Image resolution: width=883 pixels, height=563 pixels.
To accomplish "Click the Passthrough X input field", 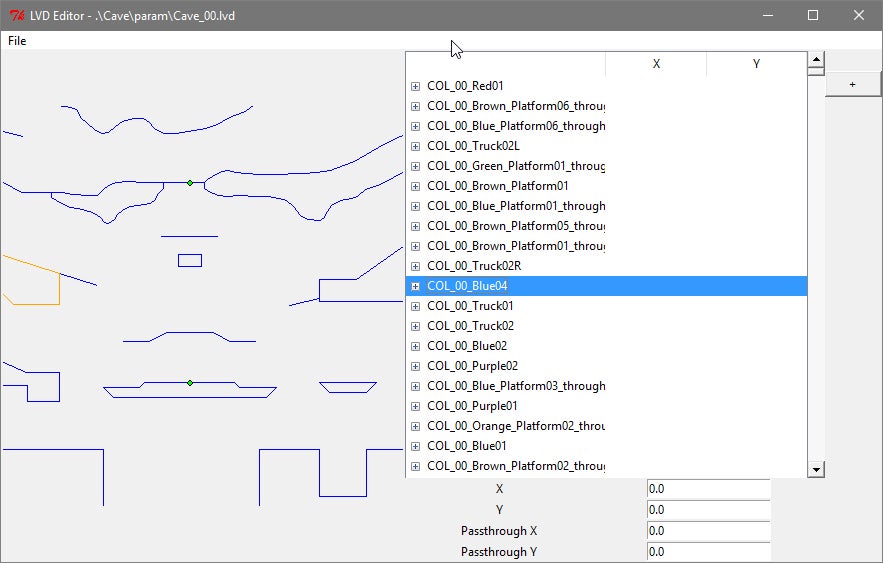I will point(708,531).
